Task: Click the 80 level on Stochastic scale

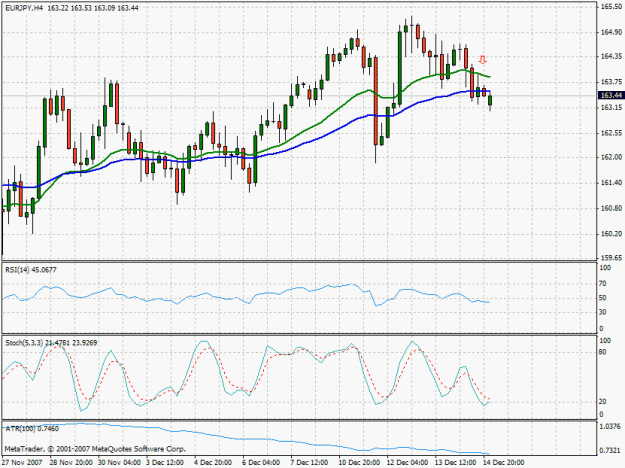Action: point(603,352)
